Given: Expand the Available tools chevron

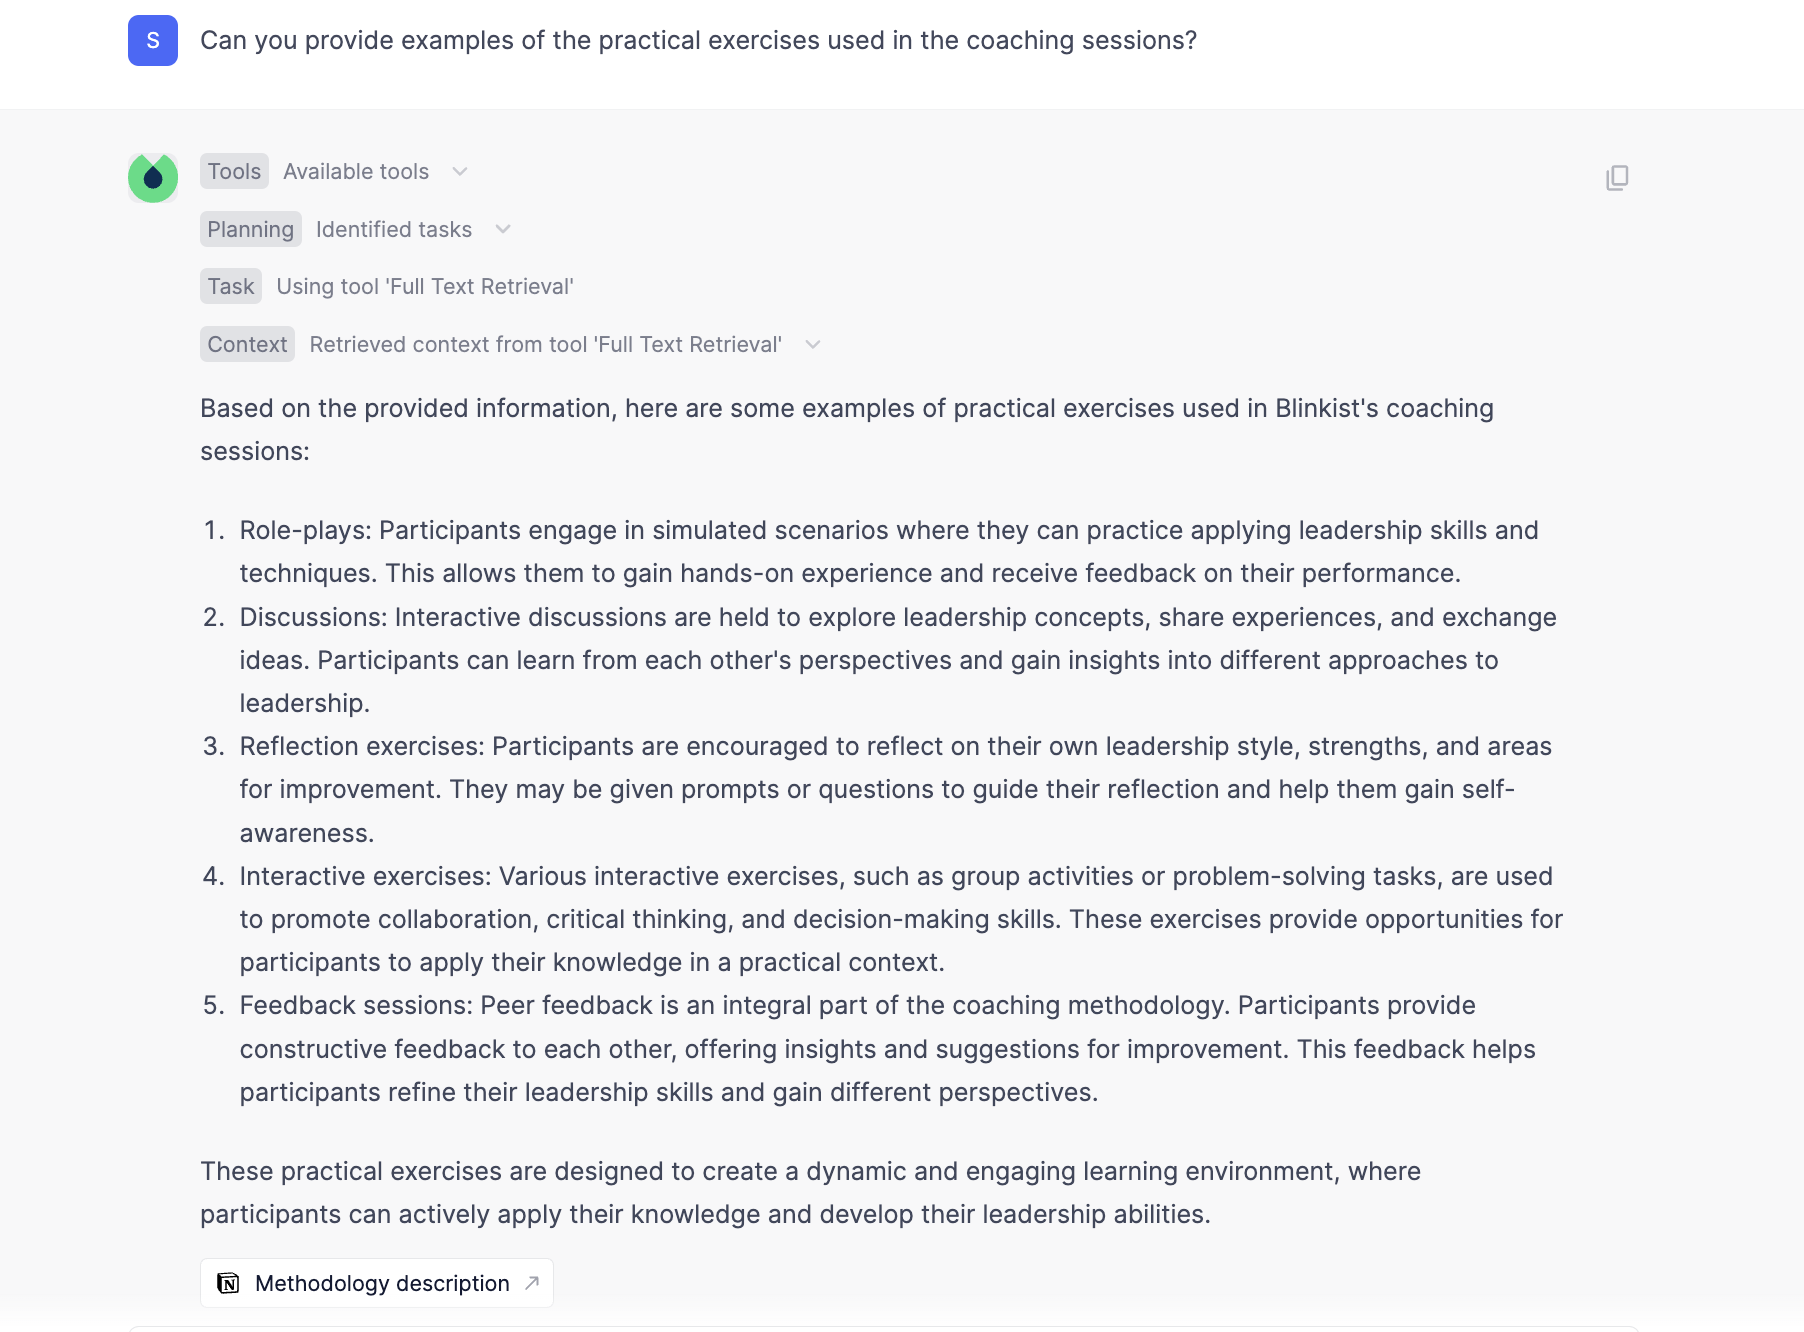Looking at the screenshot, I should point(460,172).
